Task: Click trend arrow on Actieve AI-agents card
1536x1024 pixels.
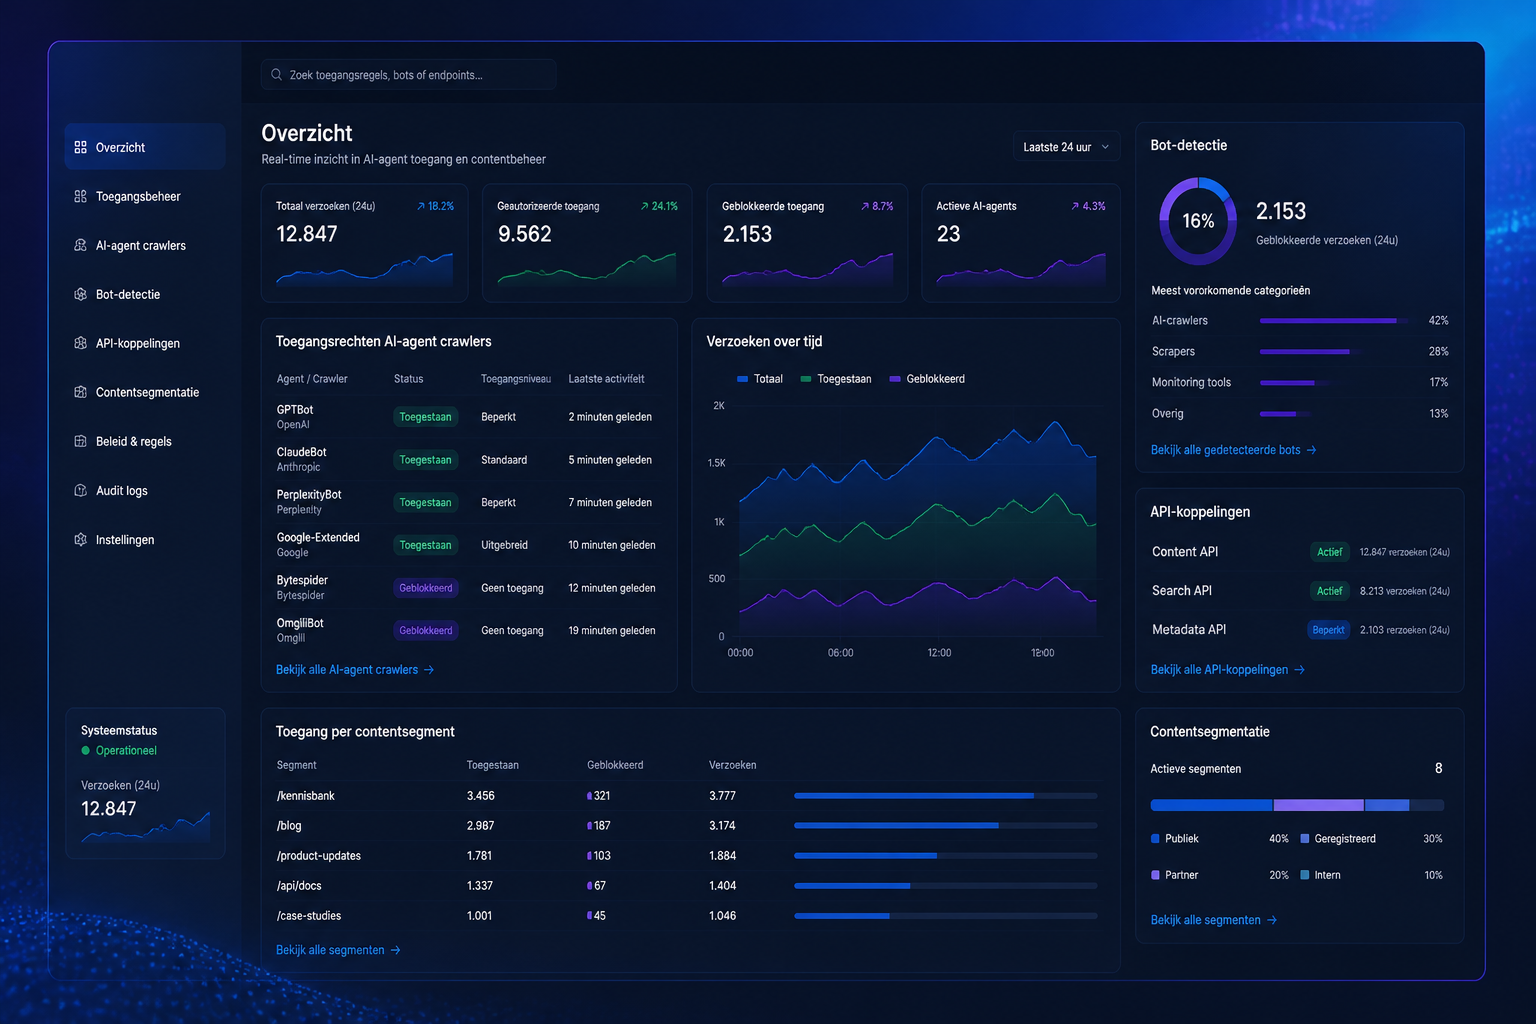Action: (x=1075, y=206)
